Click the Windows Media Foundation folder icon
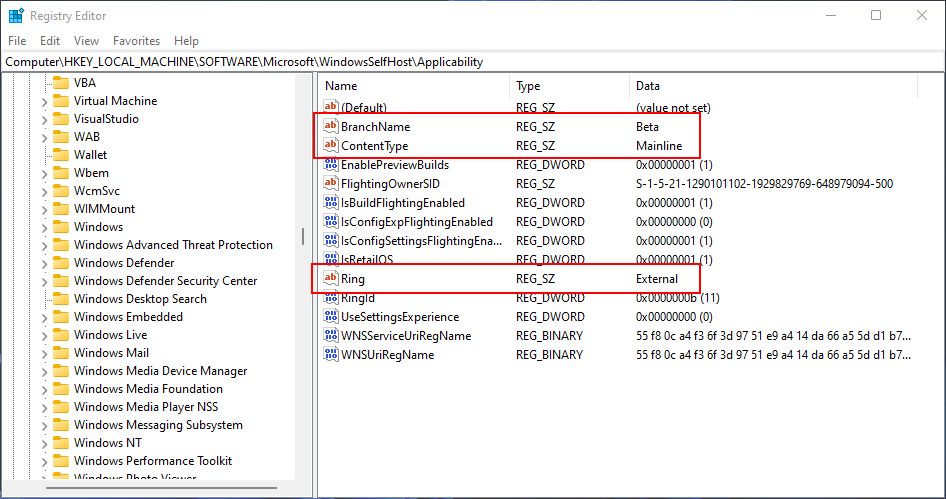 pyautogui.click(x=60, y=389)
